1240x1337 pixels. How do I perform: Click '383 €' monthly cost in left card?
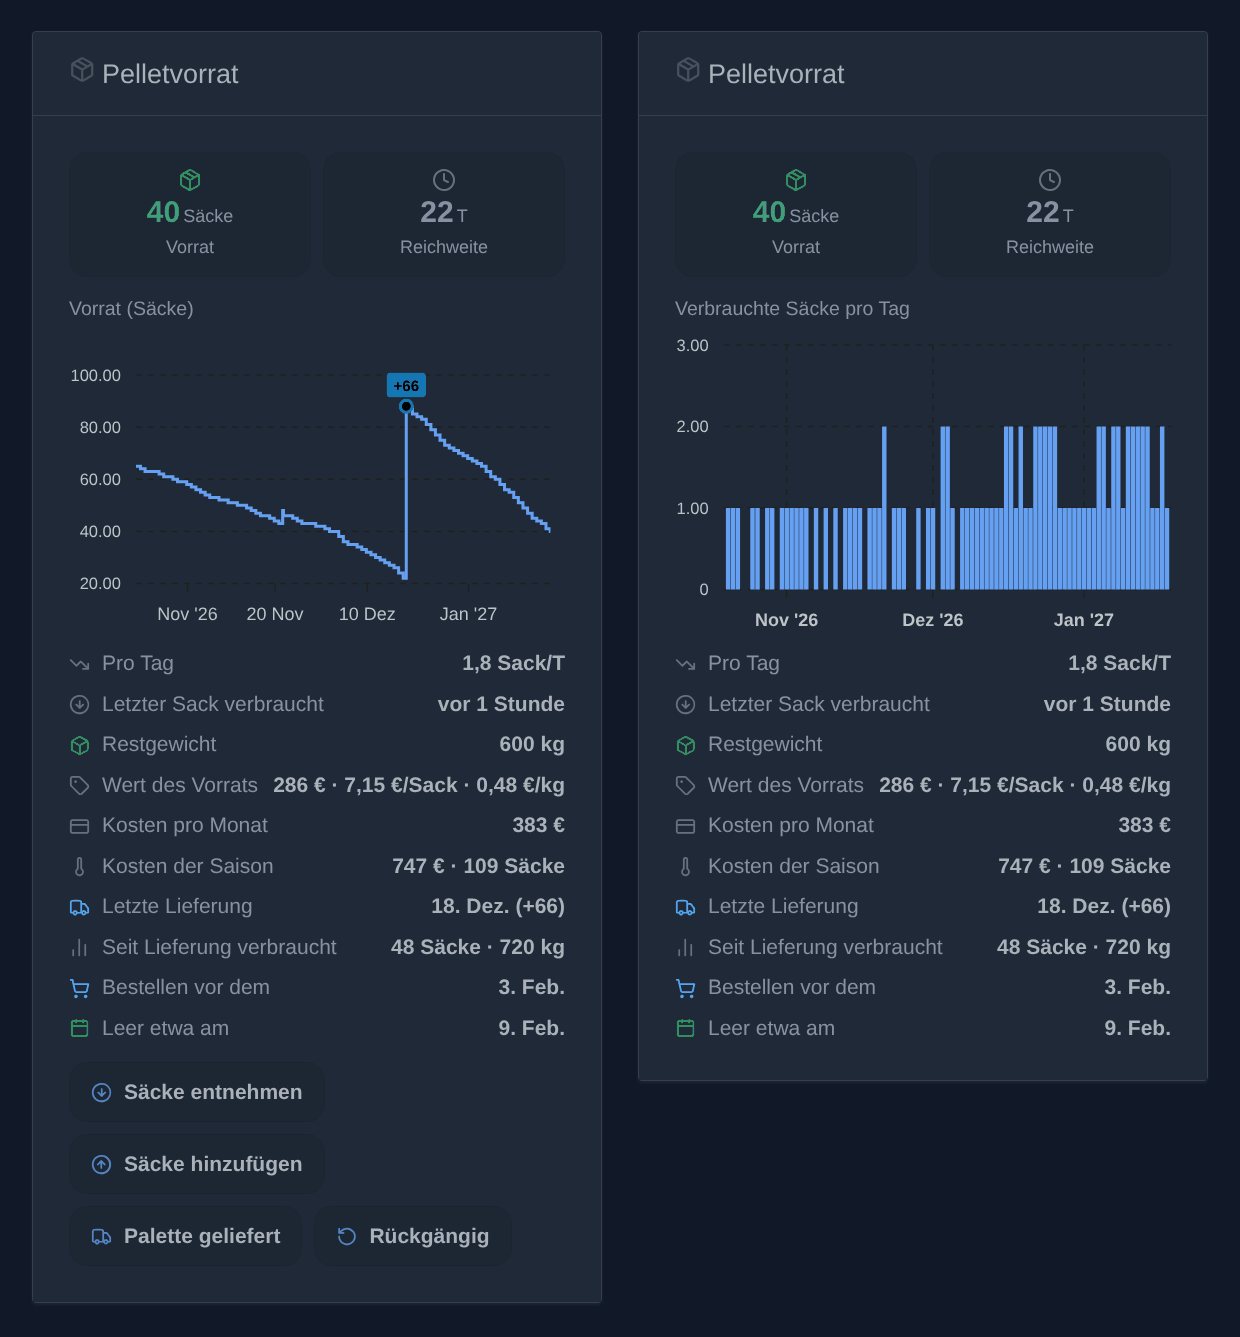tap(539, 825)
